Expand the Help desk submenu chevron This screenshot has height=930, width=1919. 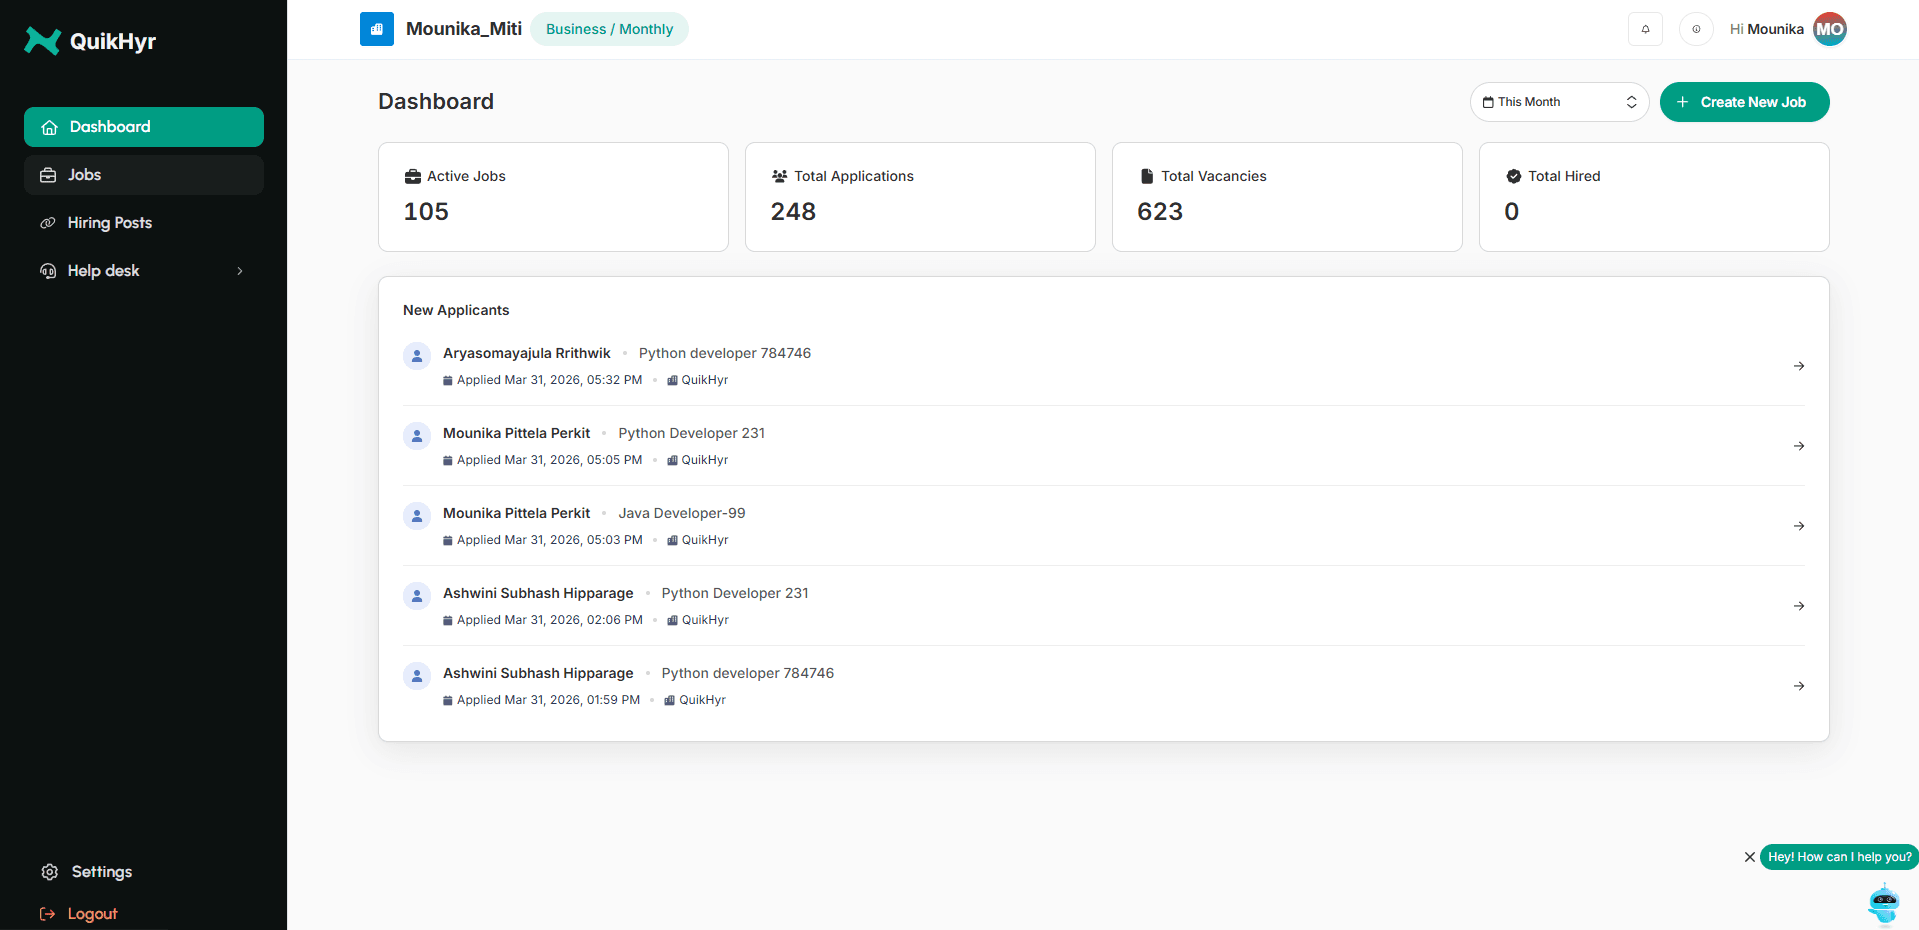pos(239,270)
